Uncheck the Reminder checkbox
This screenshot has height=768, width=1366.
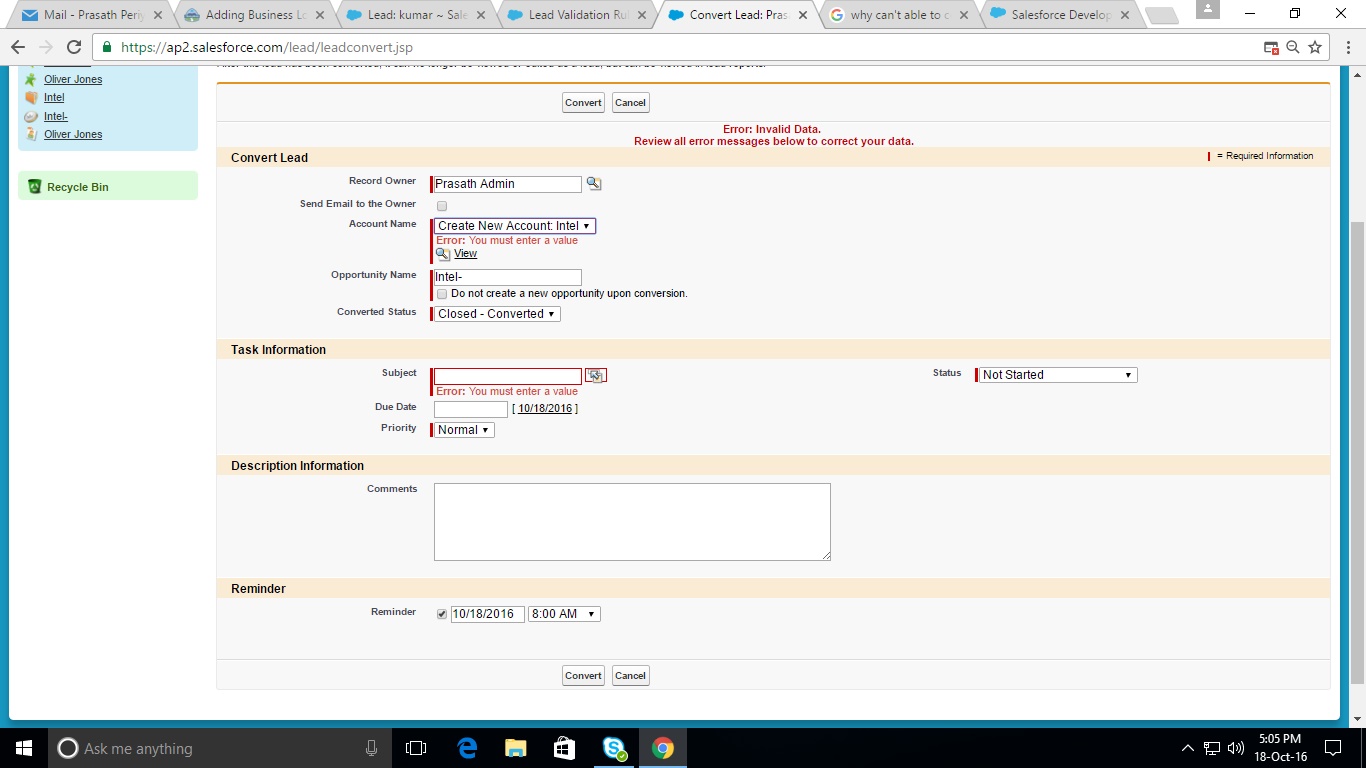(x=442, y=614)
